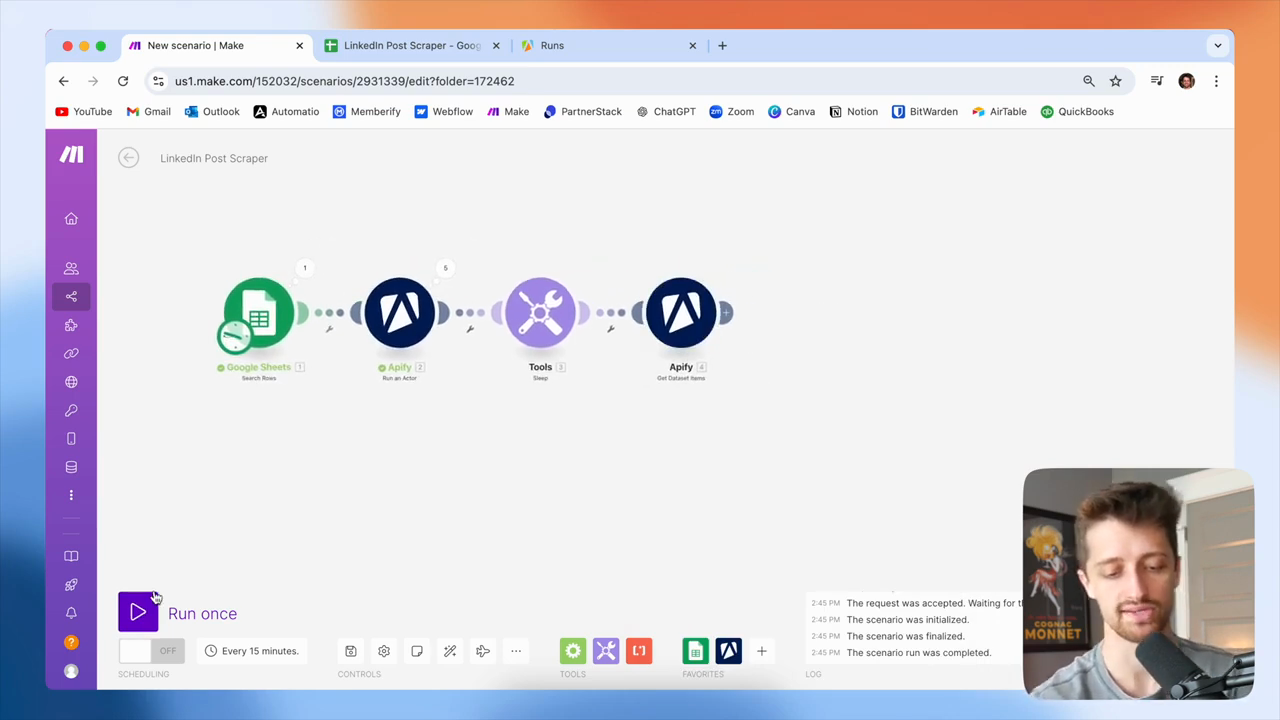
Task: Expand the controls More ellipsis
Action: tap(516, 651)
